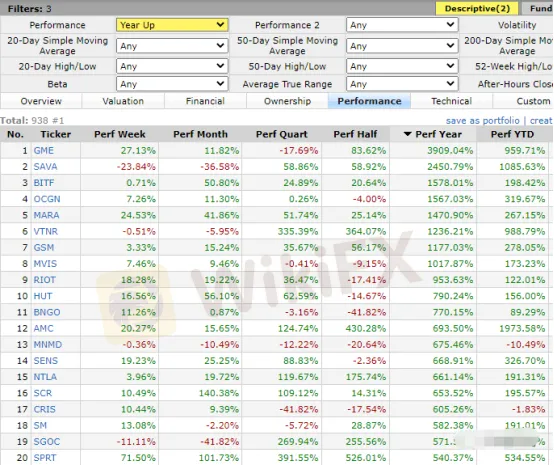
Task: Click the 'Filters: 3' label
Action: pyautogui.click(x=29, y=9)
